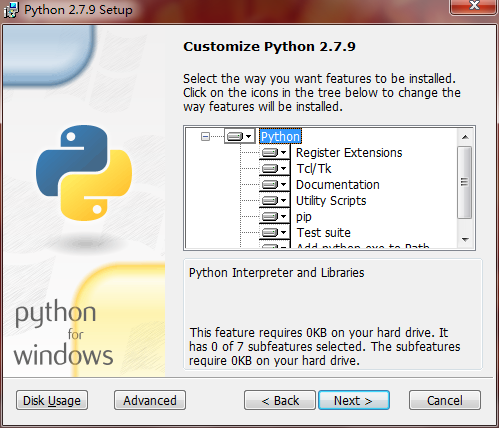
Task: Collapse the Python tree node
Action: point(205,136)
